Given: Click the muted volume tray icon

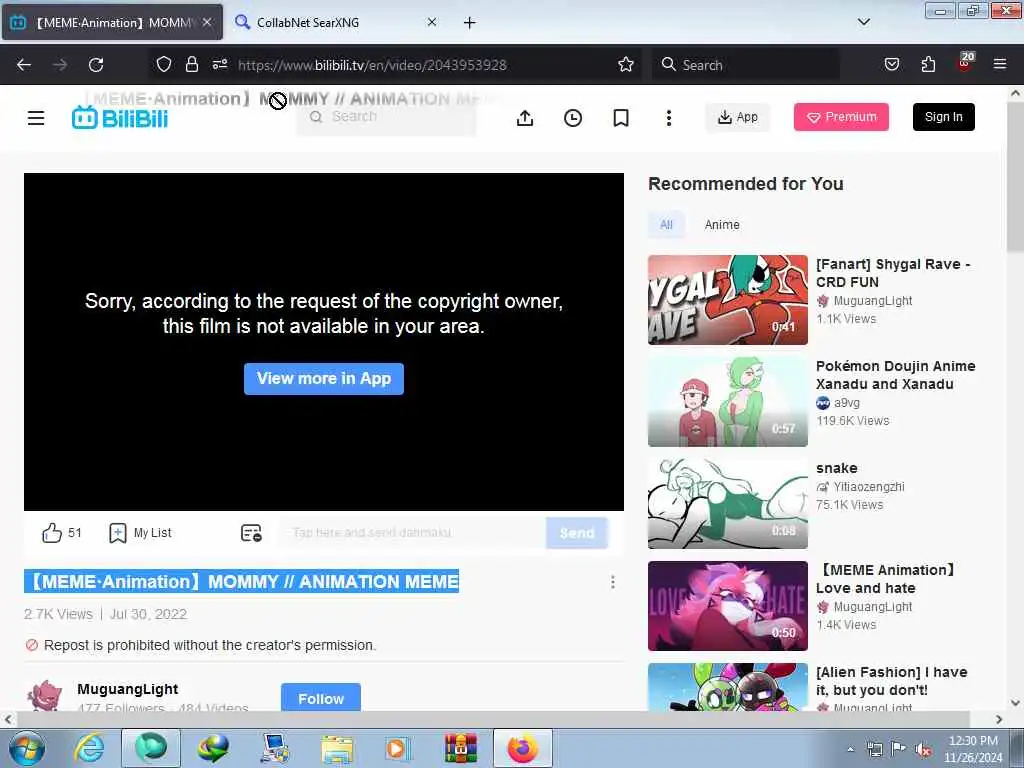Looking at the screenshot, I should [x=923, y=750].
